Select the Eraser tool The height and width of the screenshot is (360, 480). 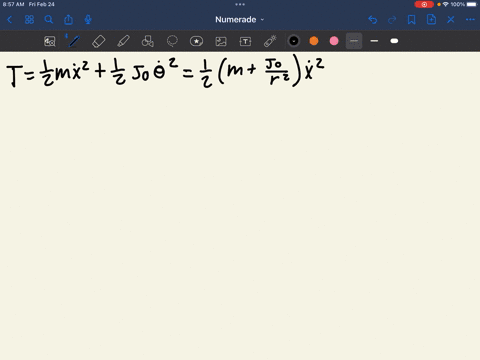pos(98,41)
